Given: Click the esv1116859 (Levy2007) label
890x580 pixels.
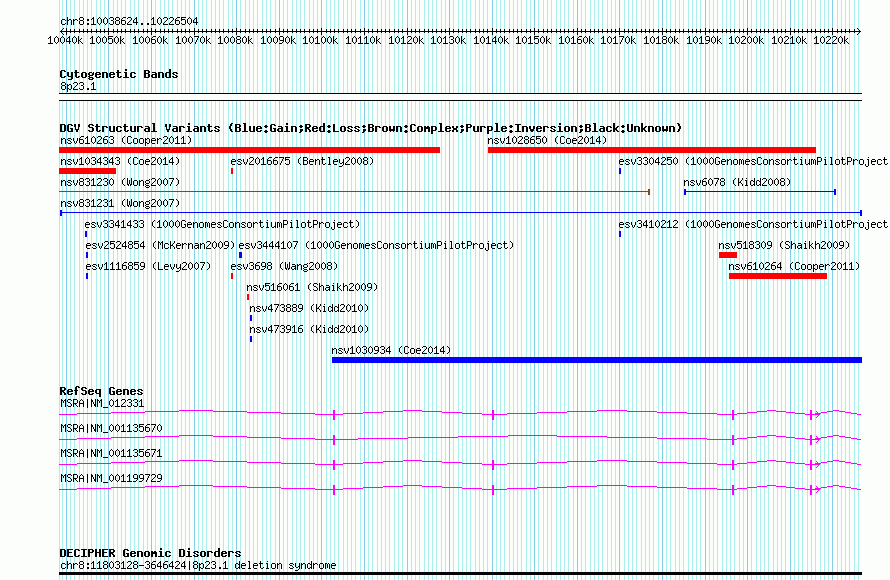Looking at the screenshot, I should (x=148, y=266).
